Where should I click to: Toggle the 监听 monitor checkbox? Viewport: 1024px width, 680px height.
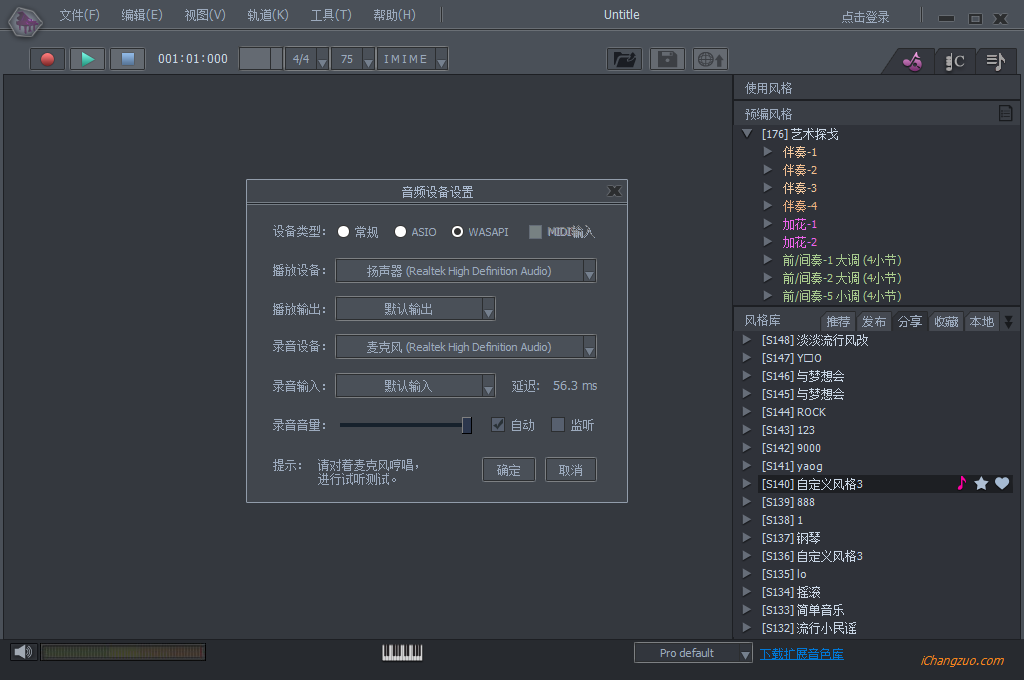click(558, 425)
